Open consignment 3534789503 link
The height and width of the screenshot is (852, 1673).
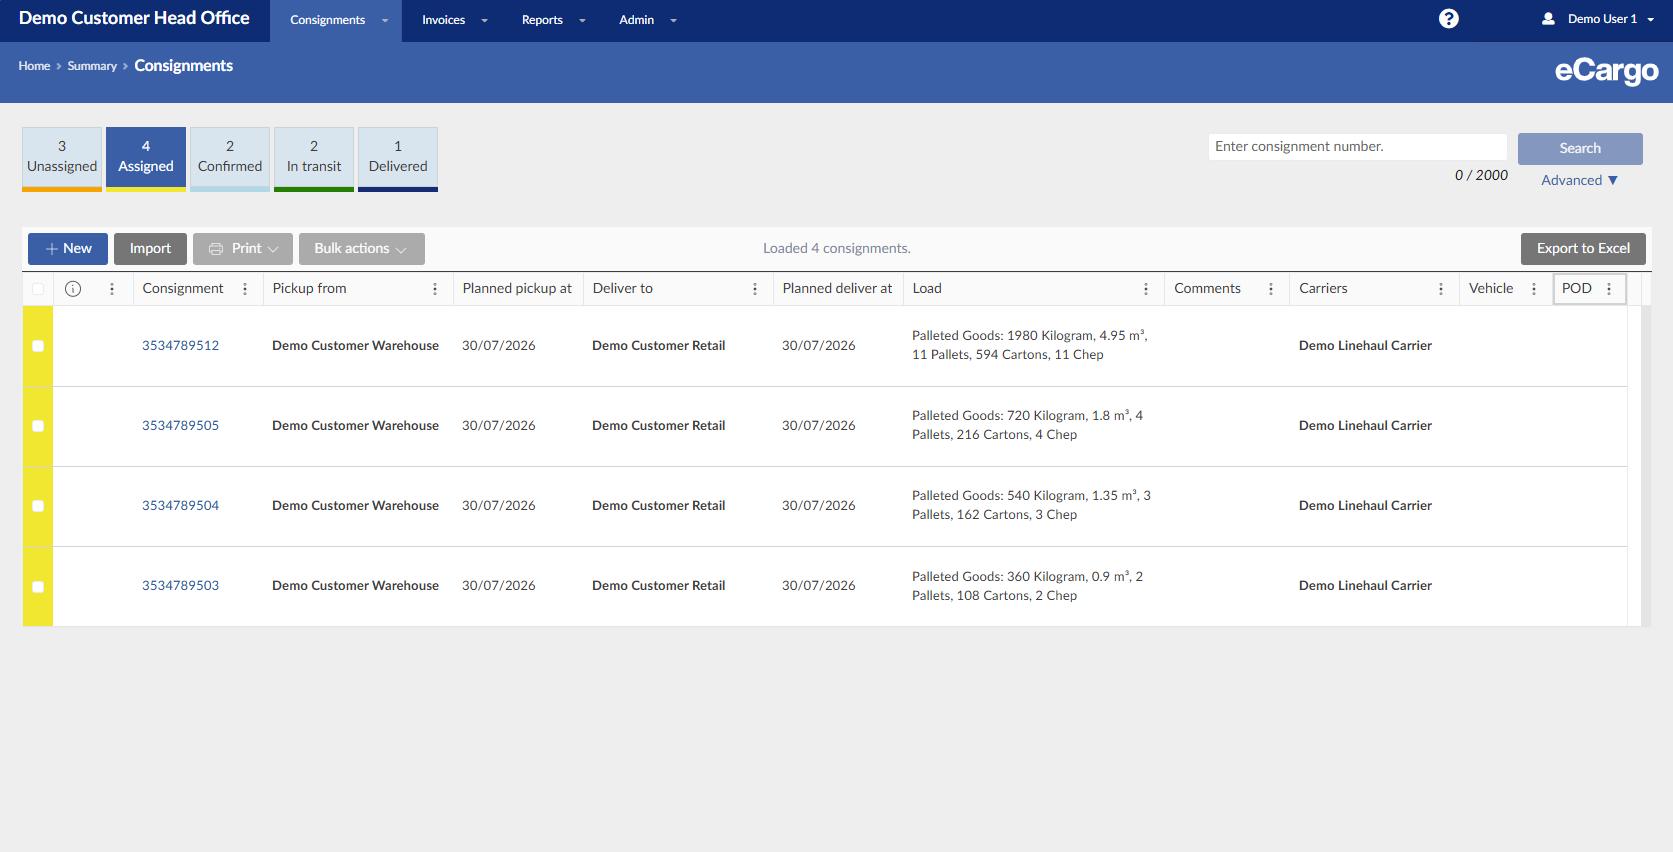(180, 586)
